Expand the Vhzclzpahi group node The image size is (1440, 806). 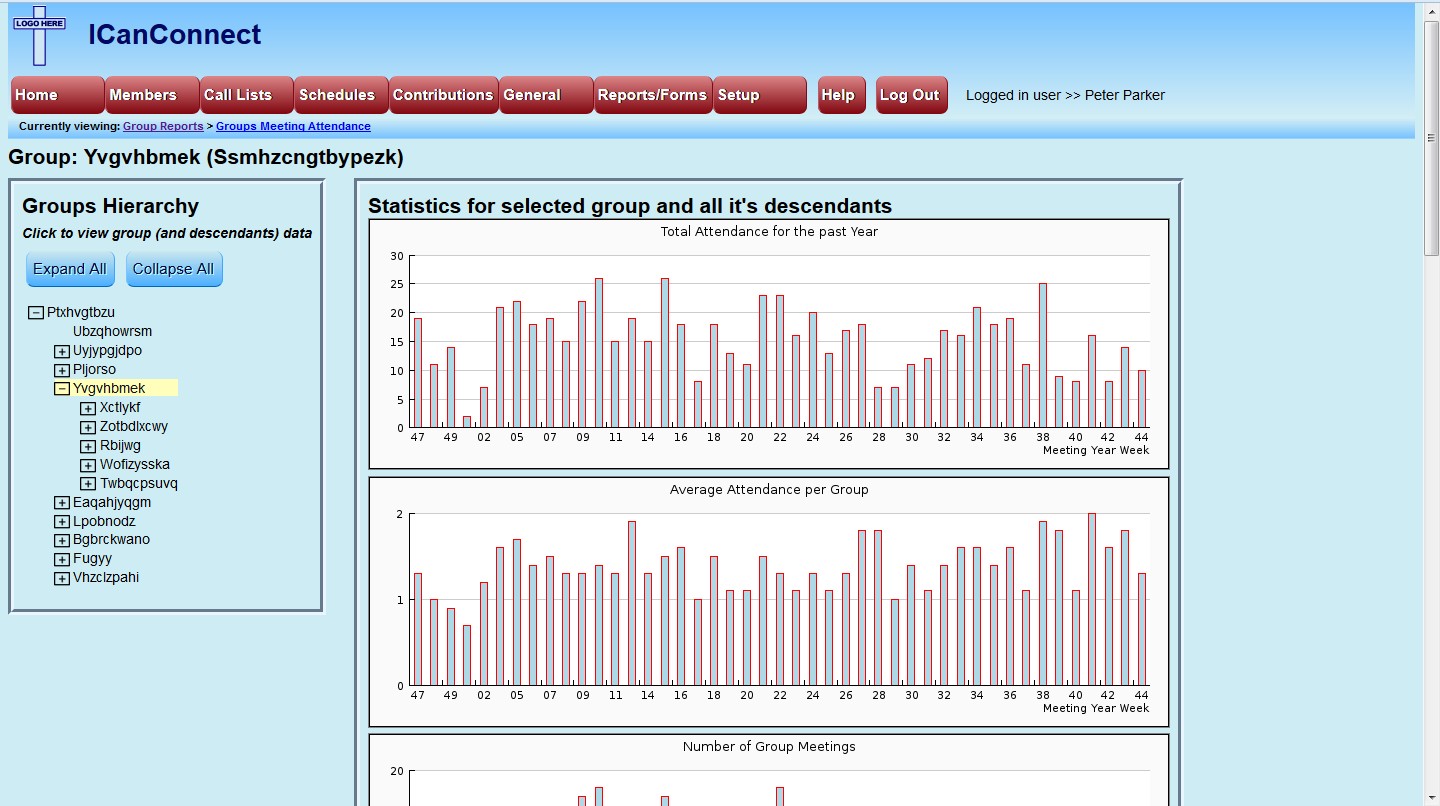pyautogui.click(x=62, y=578)
